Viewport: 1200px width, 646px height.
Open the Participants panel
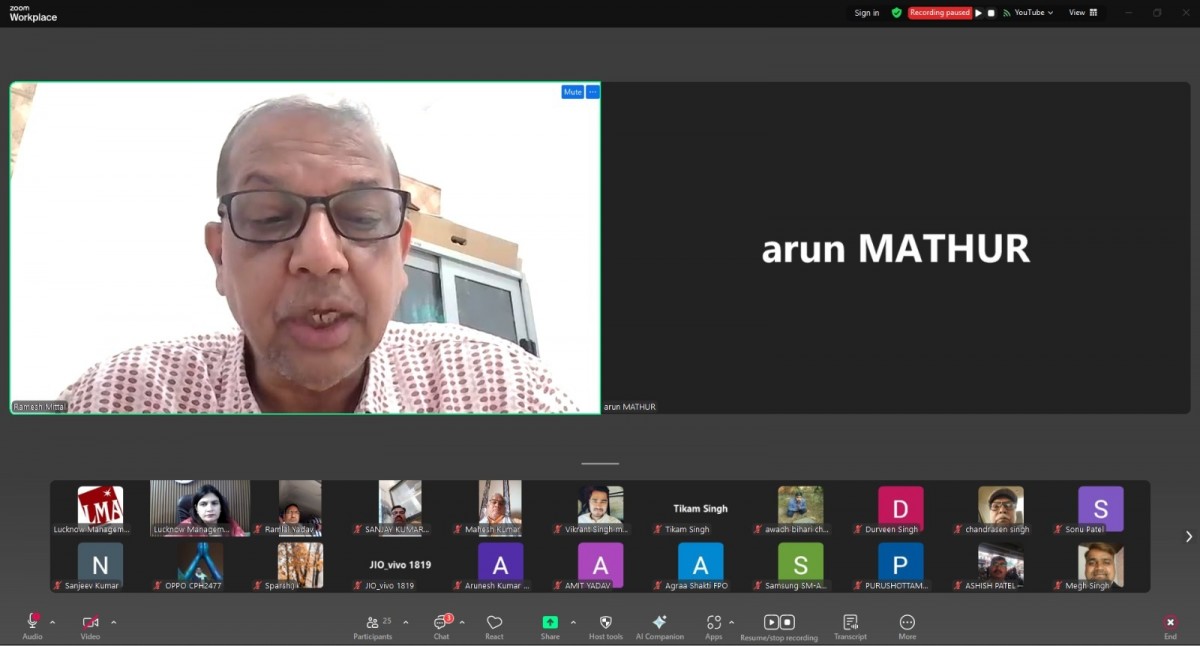(372, 622)
